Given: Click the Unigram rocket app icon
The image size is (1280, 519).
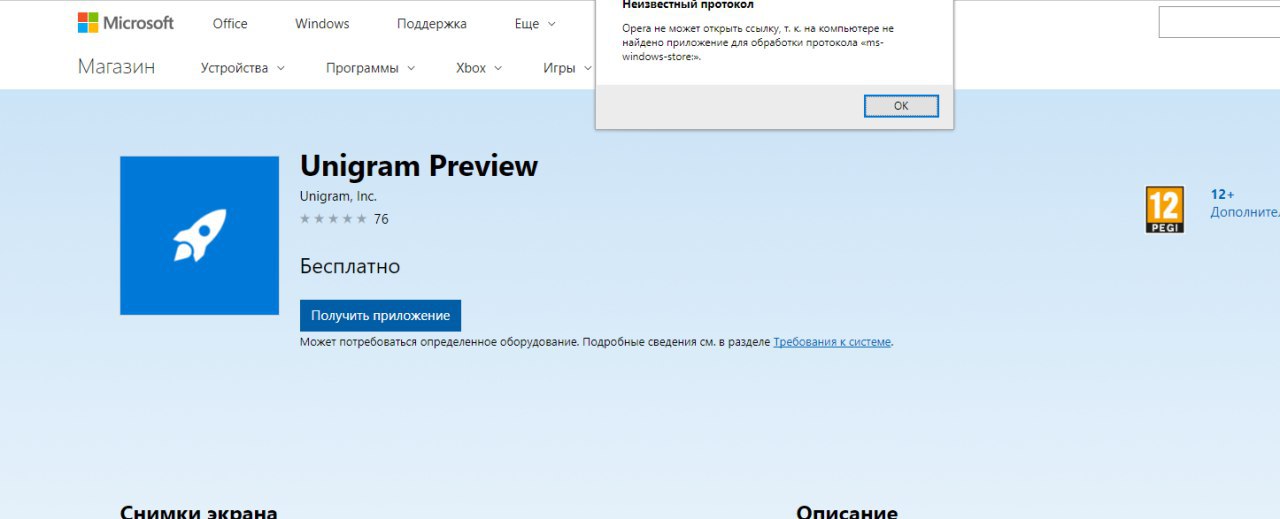Looking at the screenshot, I should 199,235.
